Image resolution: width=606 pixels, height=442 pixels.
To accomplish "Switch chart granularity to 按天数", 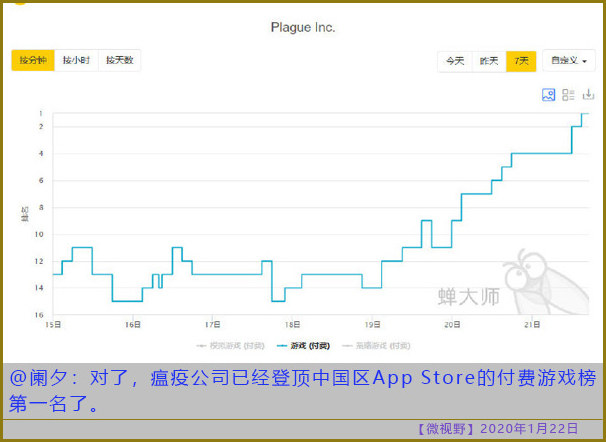I will tap(119, 60).
